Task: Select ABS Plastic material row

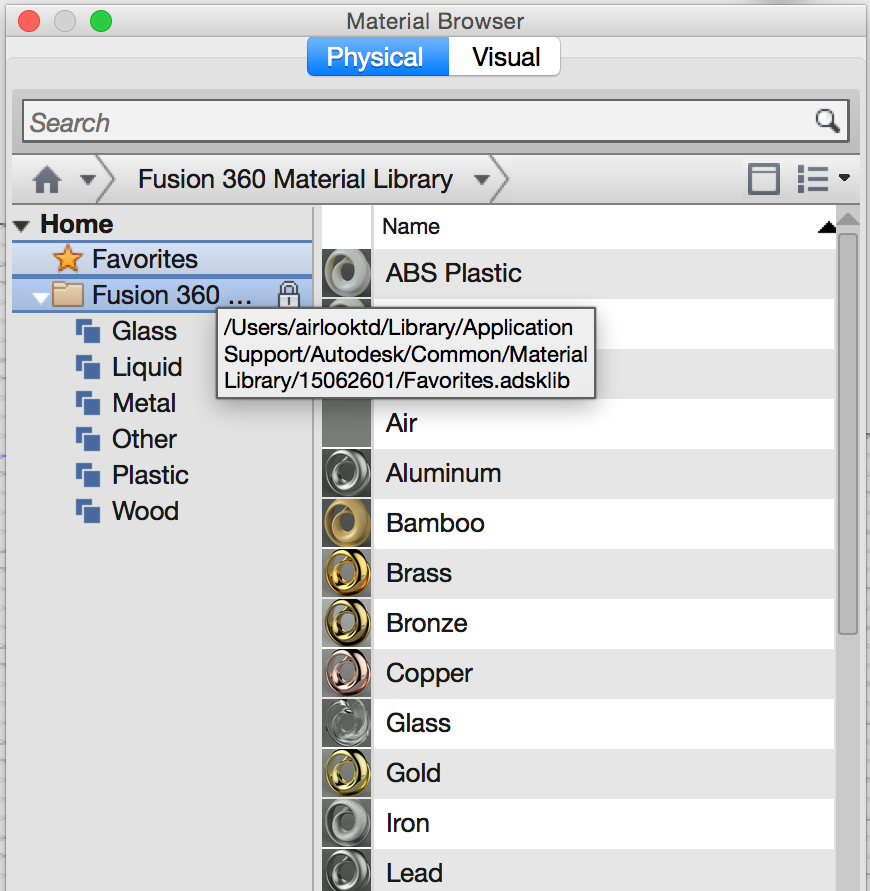Action: [x=578, y=273]
